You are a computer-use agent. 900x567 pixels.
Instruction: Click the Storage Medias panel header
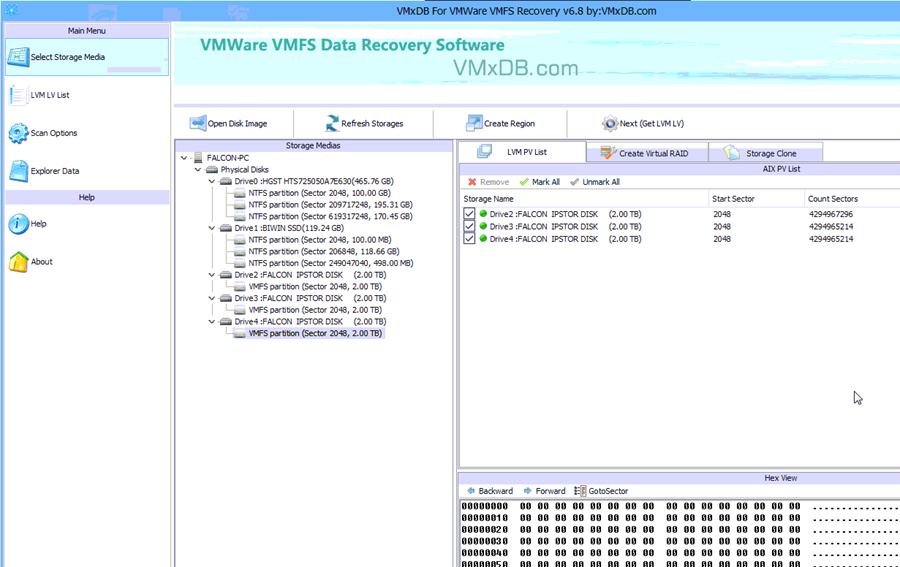[x=313, y=146]
